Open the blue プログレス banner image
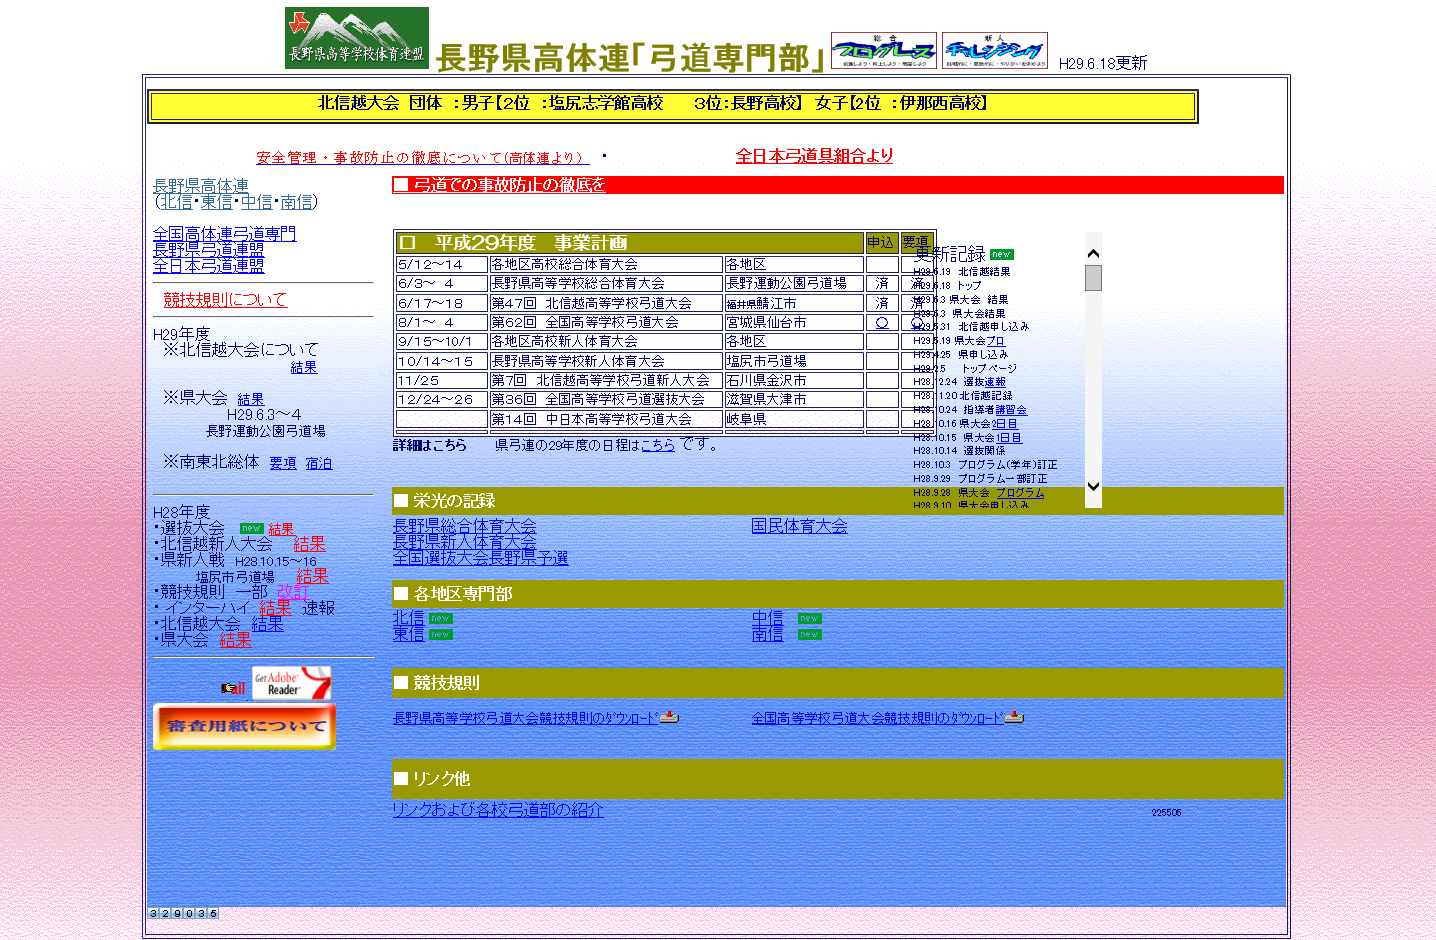Image resolution: width=1436 pixels, height=940 pixels. tap(883, 50)
